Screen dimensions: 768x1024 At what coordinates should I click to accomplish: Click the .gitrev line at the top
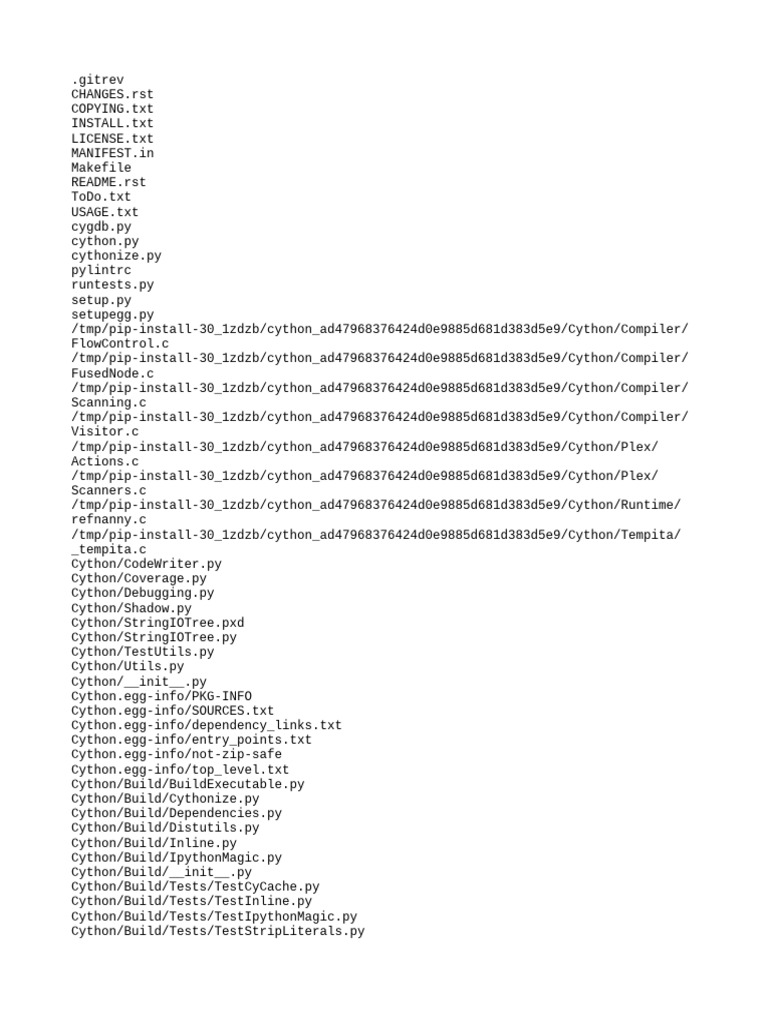[97, 80]
